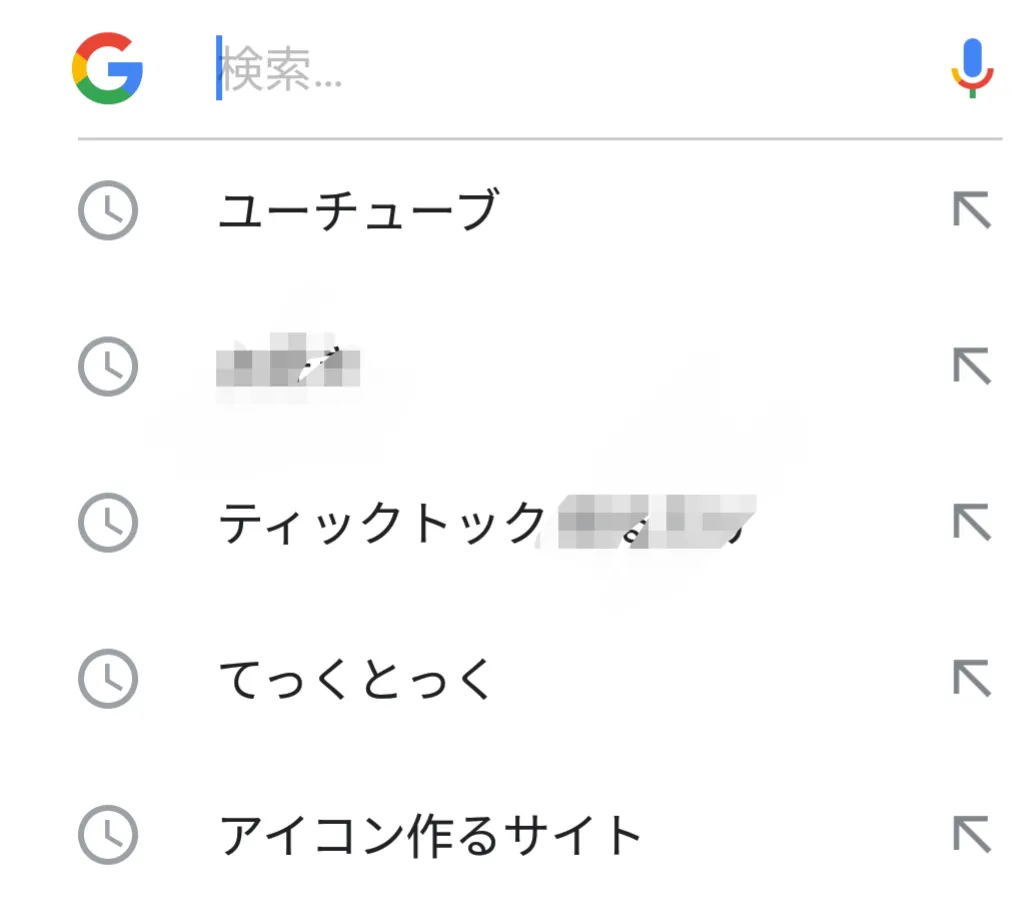Viewport: 1030px width, 901px height.
Task: Click history clock icon of blurred suggestion
Action: point(107,367)
